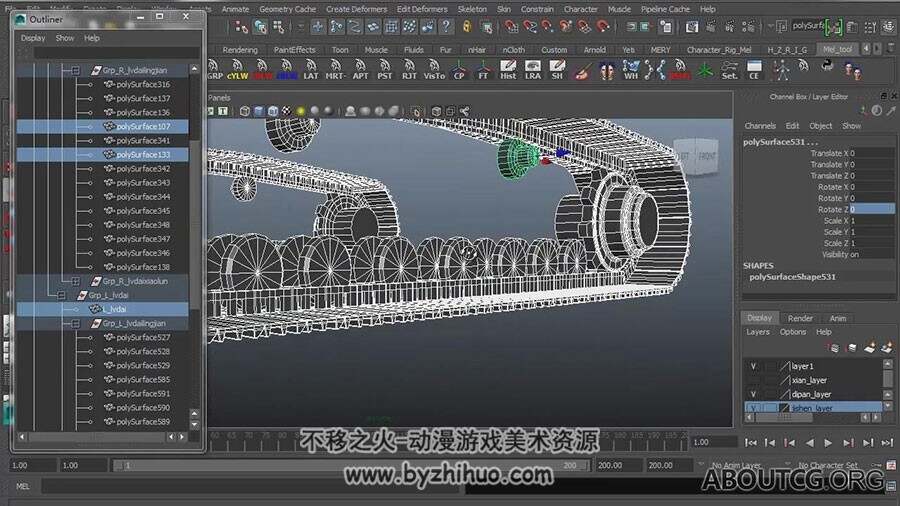Click the WH shelf icon
The height and width of the screenshot is (506, 900).
click(631, 70)
